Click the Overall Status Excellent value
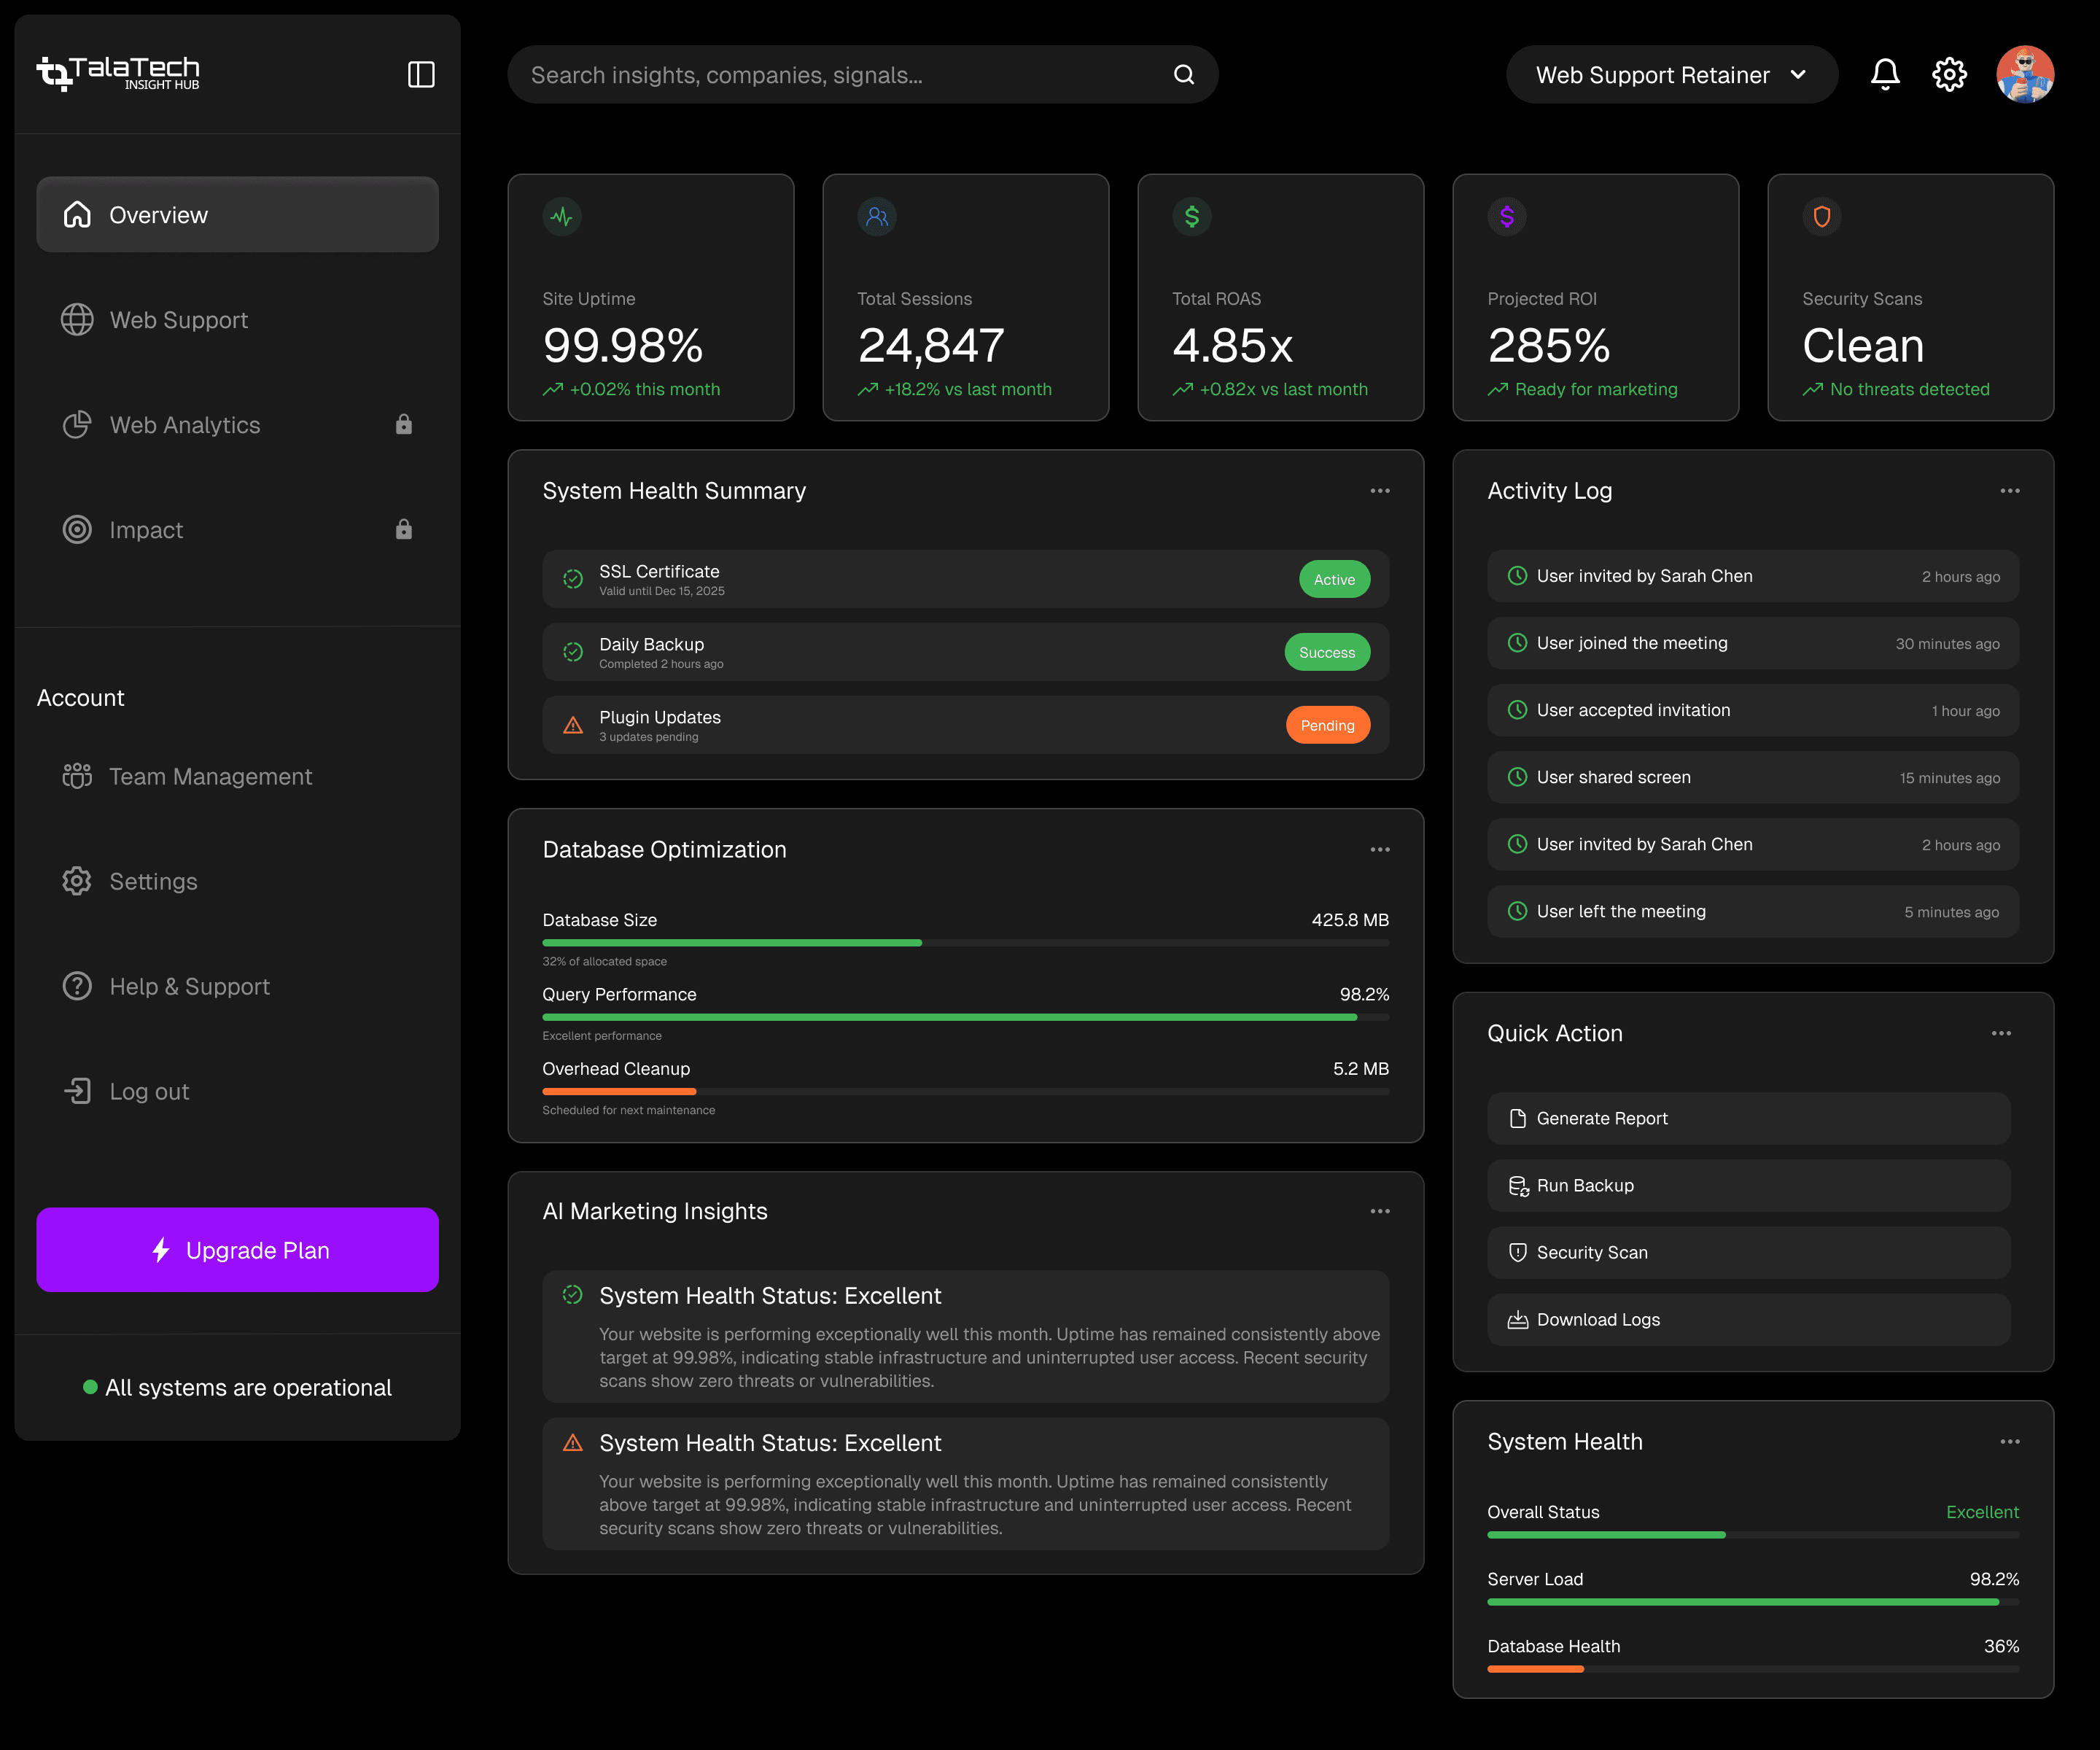This screenshot has height=1750, width=2100. tap(1982, 1512)
